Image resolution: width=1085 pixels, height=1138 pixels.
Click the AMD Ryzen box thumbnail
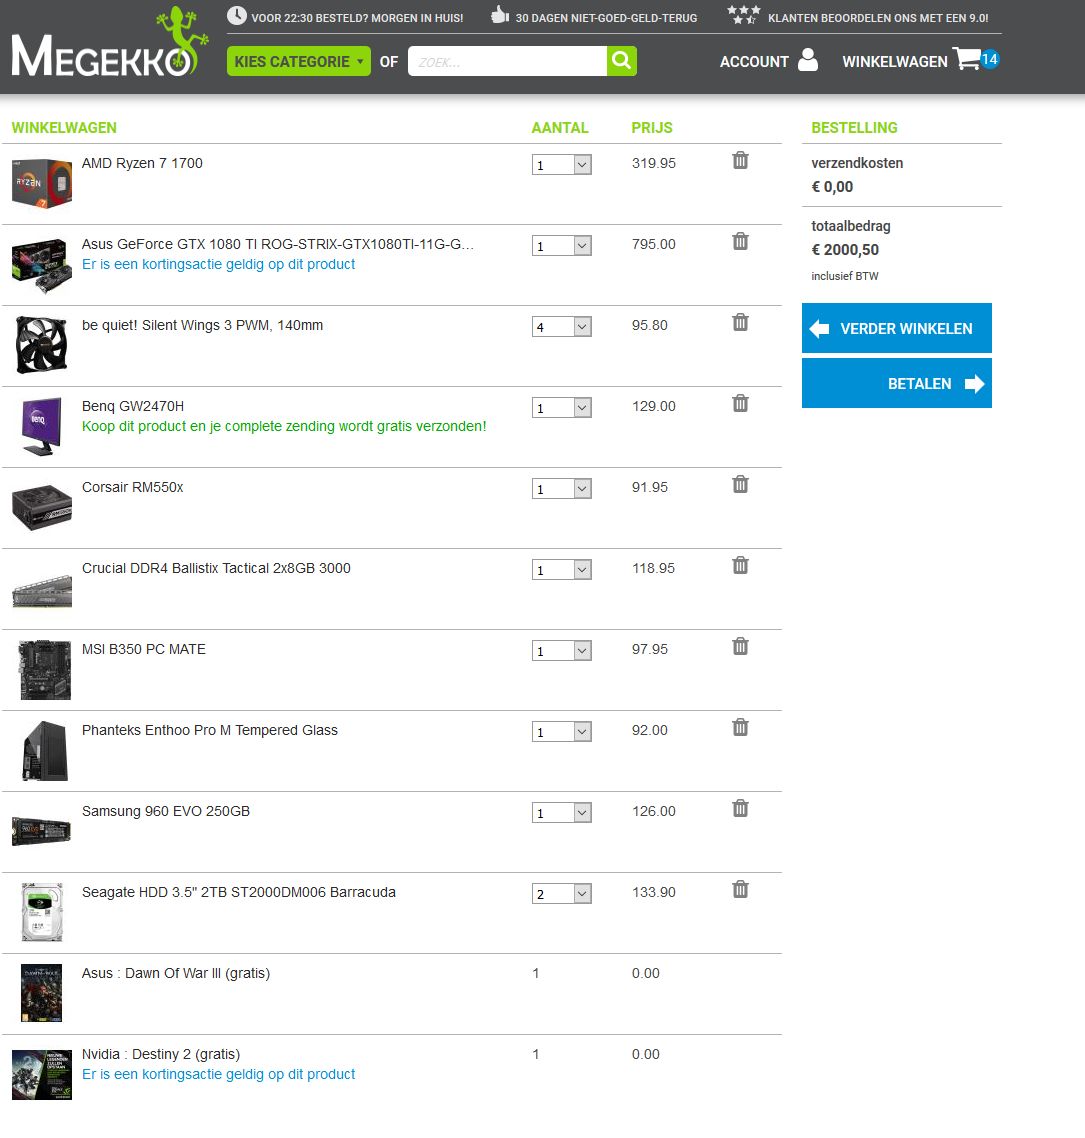click(42, 184)
